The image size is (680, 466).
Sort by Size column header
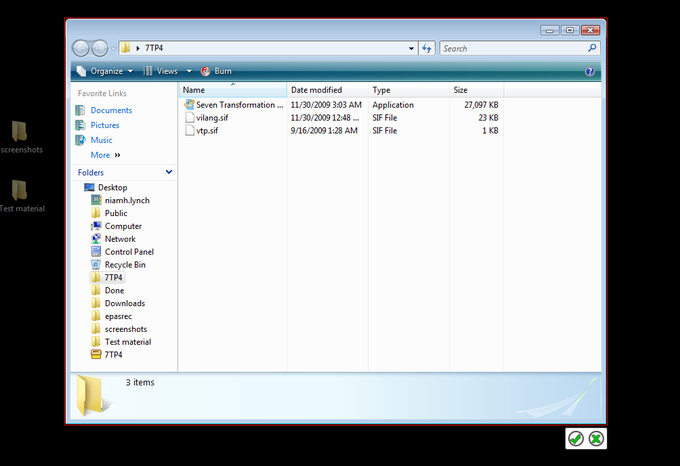(x=476, y=90)
